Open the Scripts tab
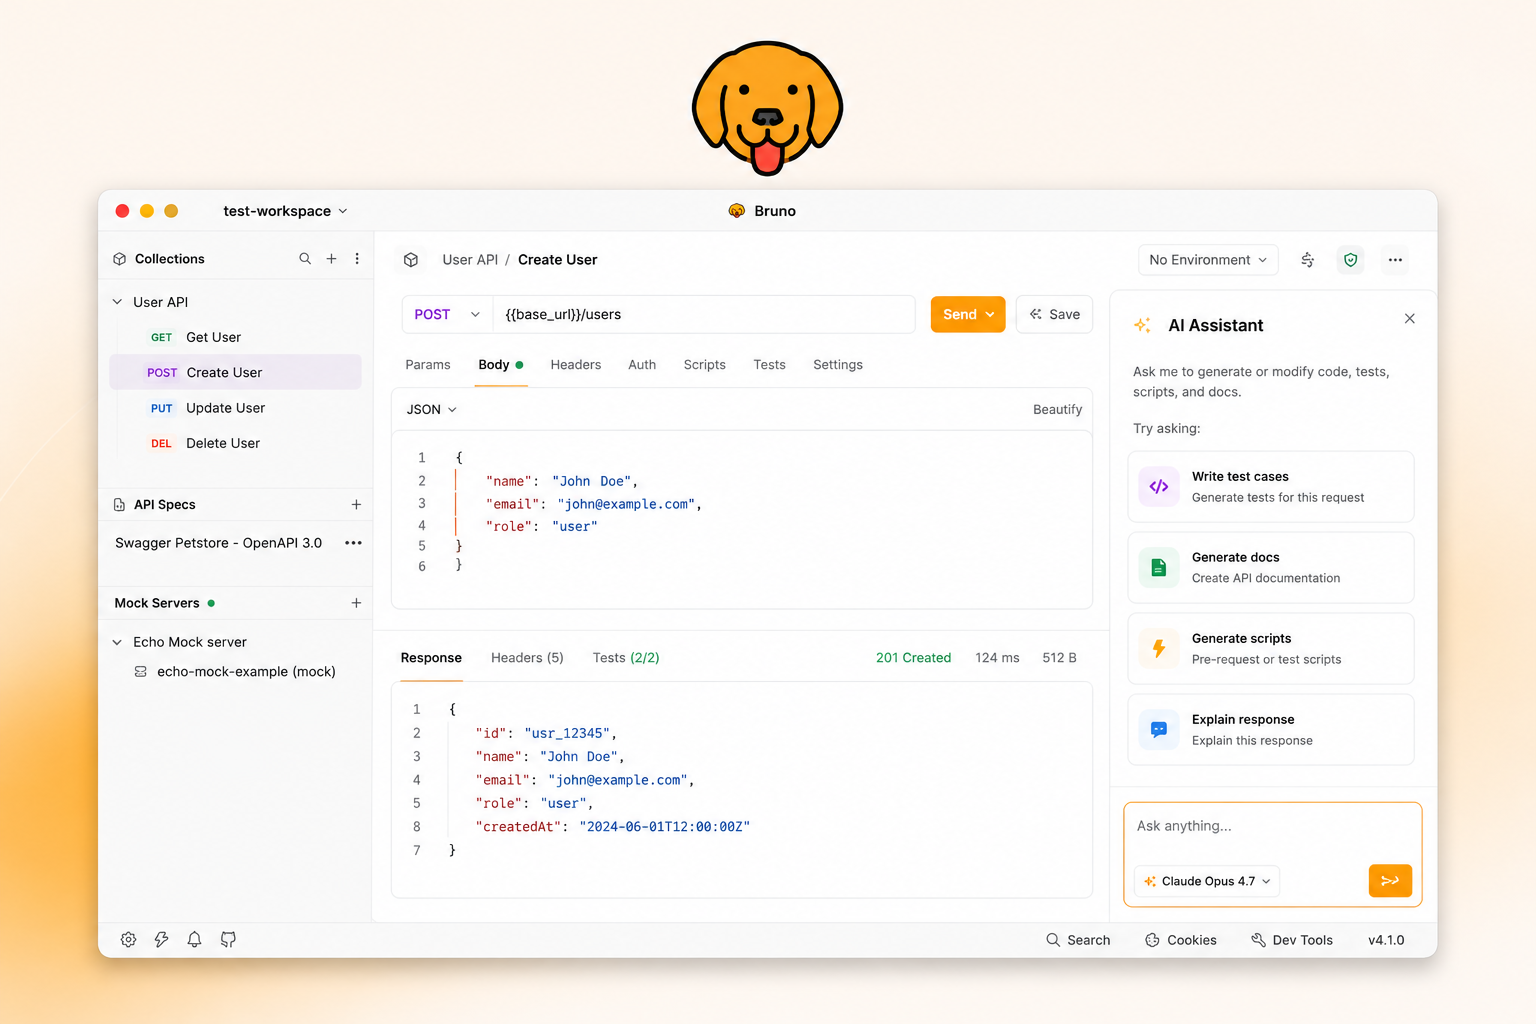This screenshot has height=1024, width=1536. click(x=705, y=365)
